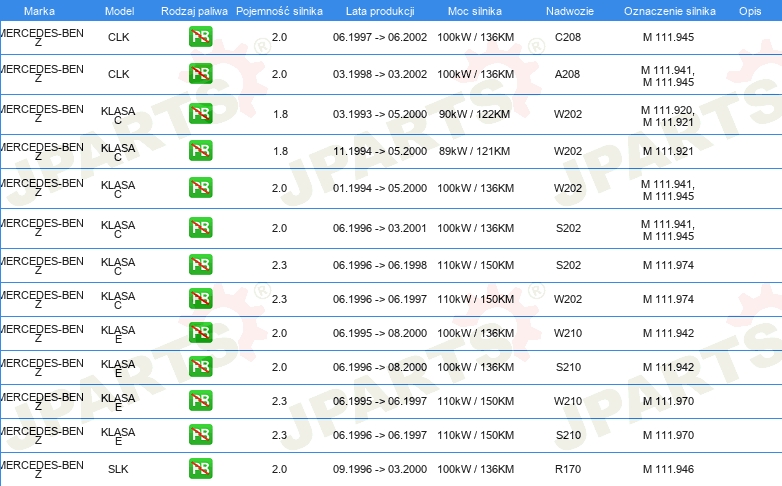Image resolution: width=782 pixels, height=486 pixels.
Task: Click the Opis column header
Action: tap(750, 11)
